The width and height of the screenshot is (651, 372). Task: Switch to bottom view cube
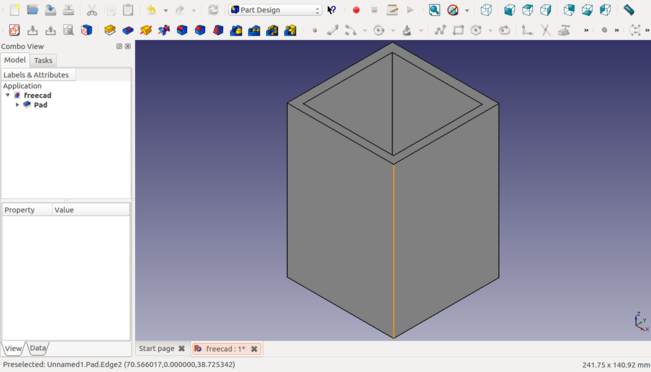(x=587, y=10)
